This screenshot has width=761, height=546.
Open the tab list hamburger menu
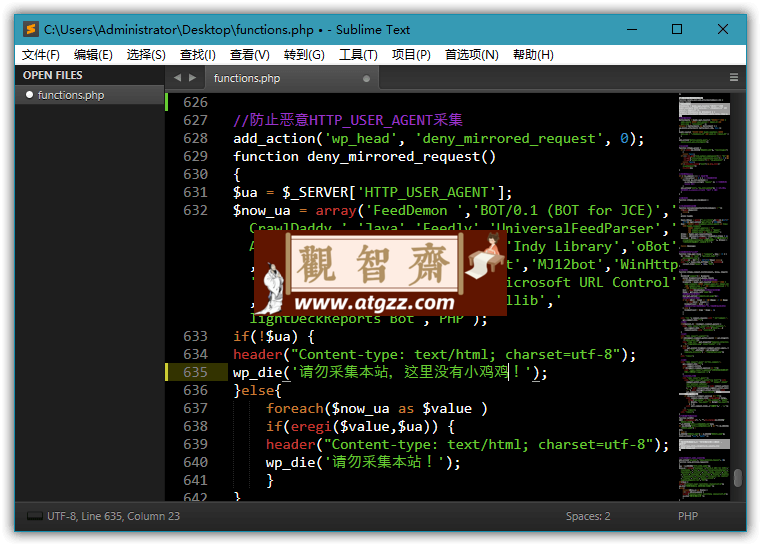(734, 78)
